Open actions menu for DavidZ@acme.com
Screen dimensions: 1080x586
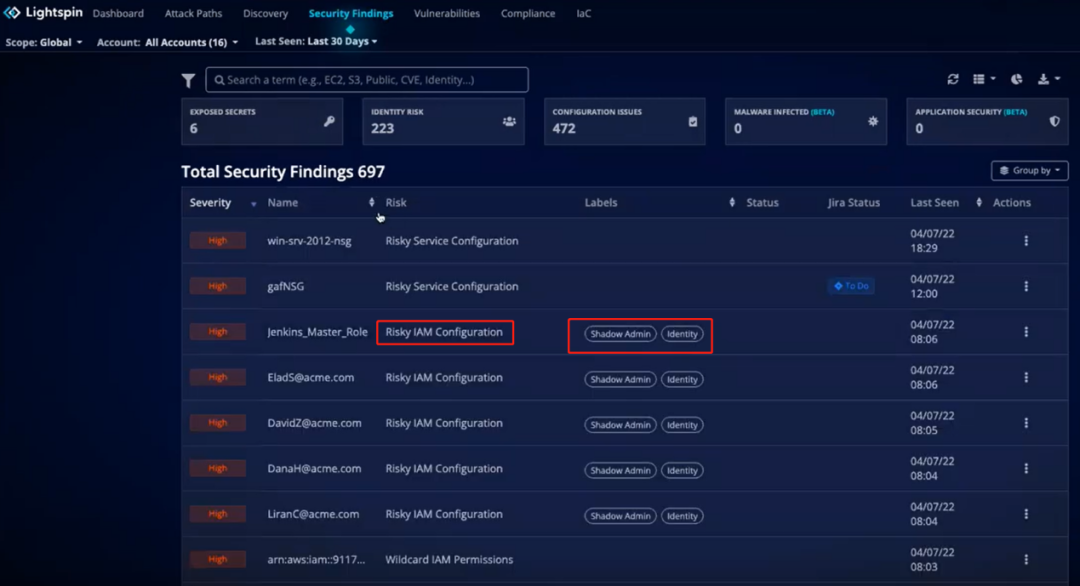(x=1026, y=423)
